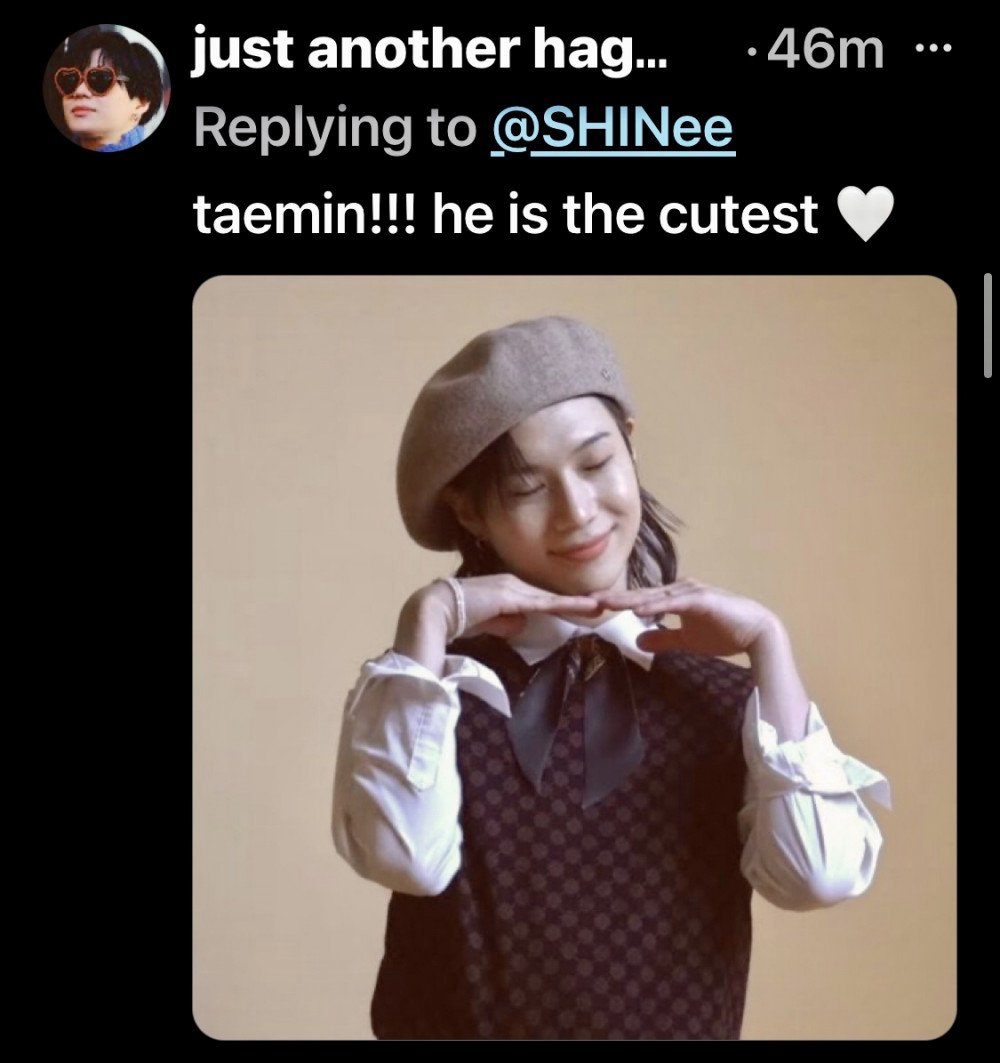Click the white shirt collar in the photo
1000x1063 pixels.
pos(600,637)
